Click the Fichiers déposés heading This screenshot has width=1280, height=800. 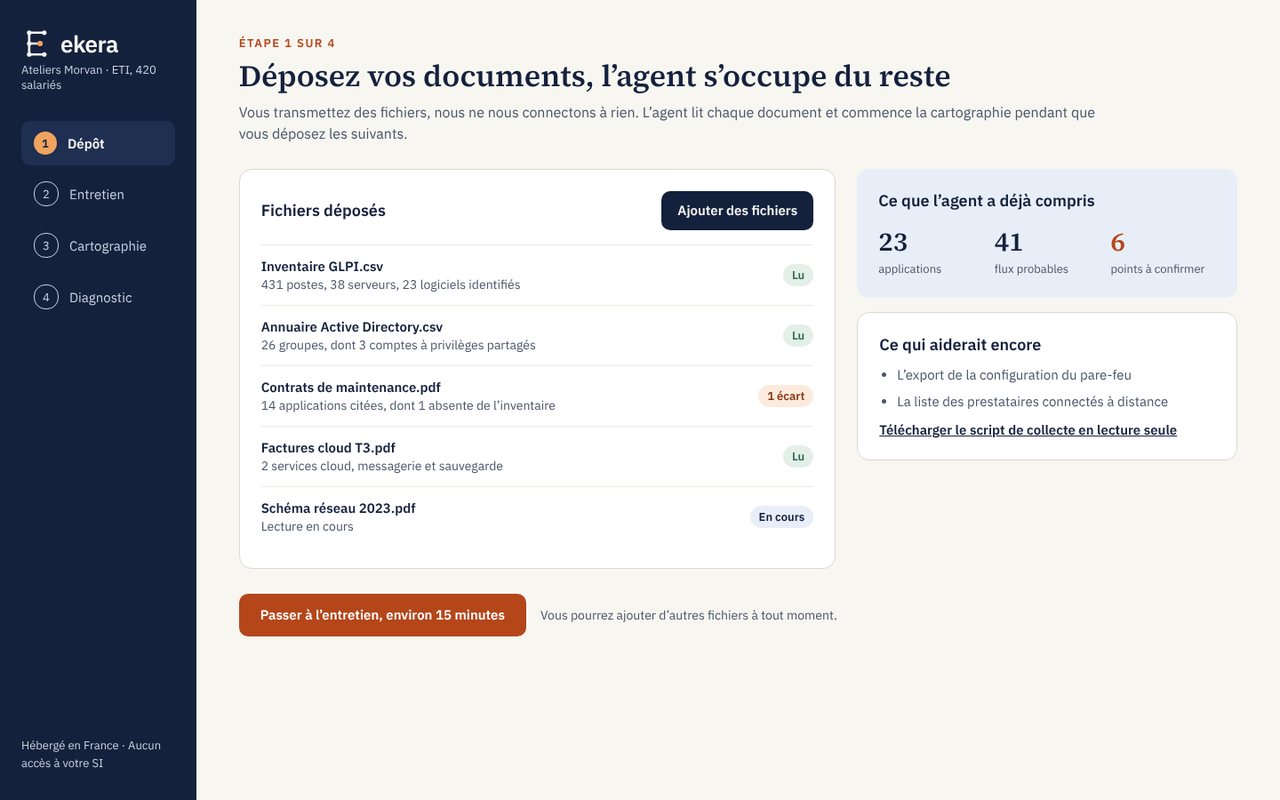(323, 210)
